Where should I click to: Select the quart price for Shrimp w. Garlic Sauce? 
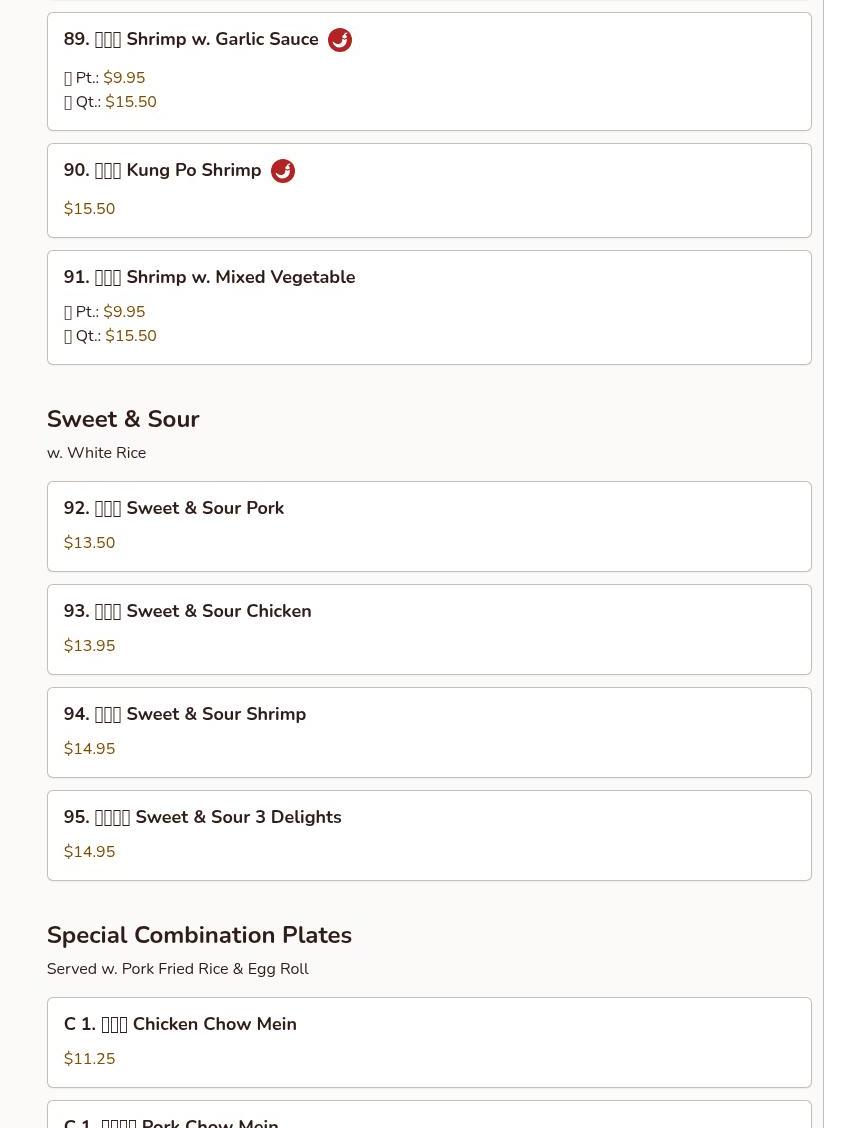tap(131, 102)
